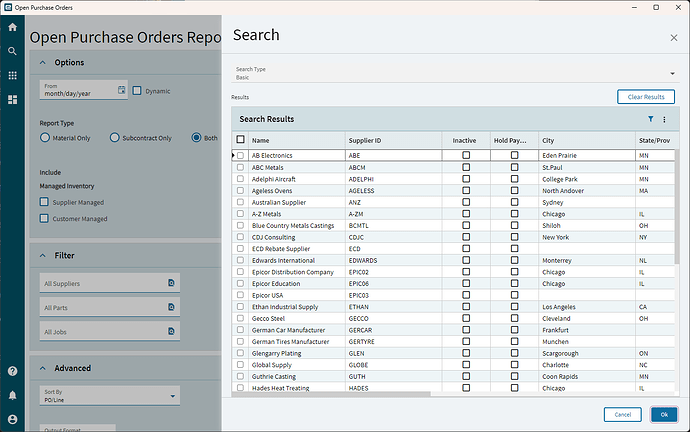This screenshot has width=690, height=432.
Task: Select the AB Electronics row checkbox
Action: point(240,155)
